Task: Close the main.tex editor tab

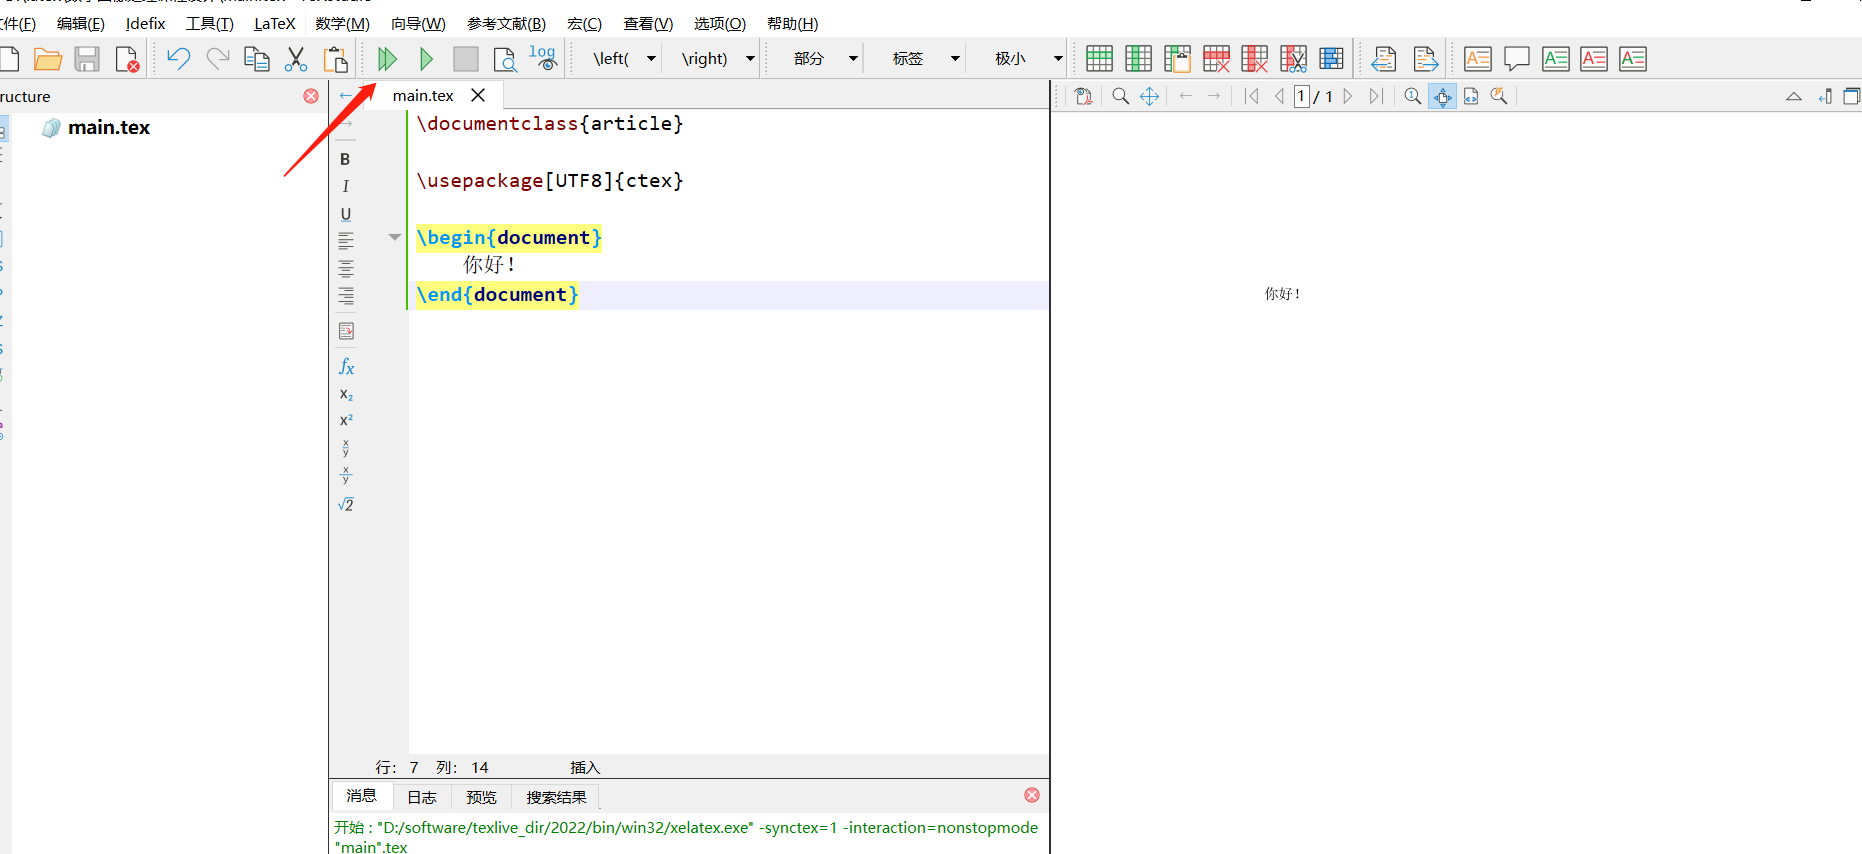Action: [x=478, y=95]
